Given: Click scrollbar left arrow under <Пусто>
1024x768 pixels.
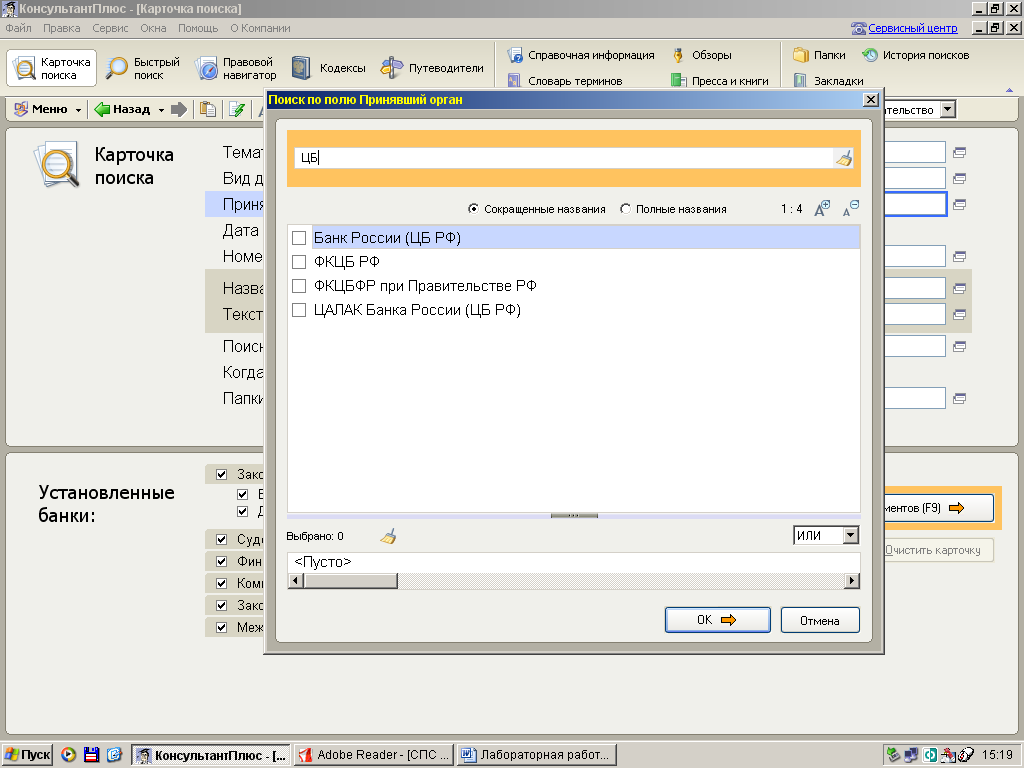Looking at the screenshot, I should tap(296, 581).
